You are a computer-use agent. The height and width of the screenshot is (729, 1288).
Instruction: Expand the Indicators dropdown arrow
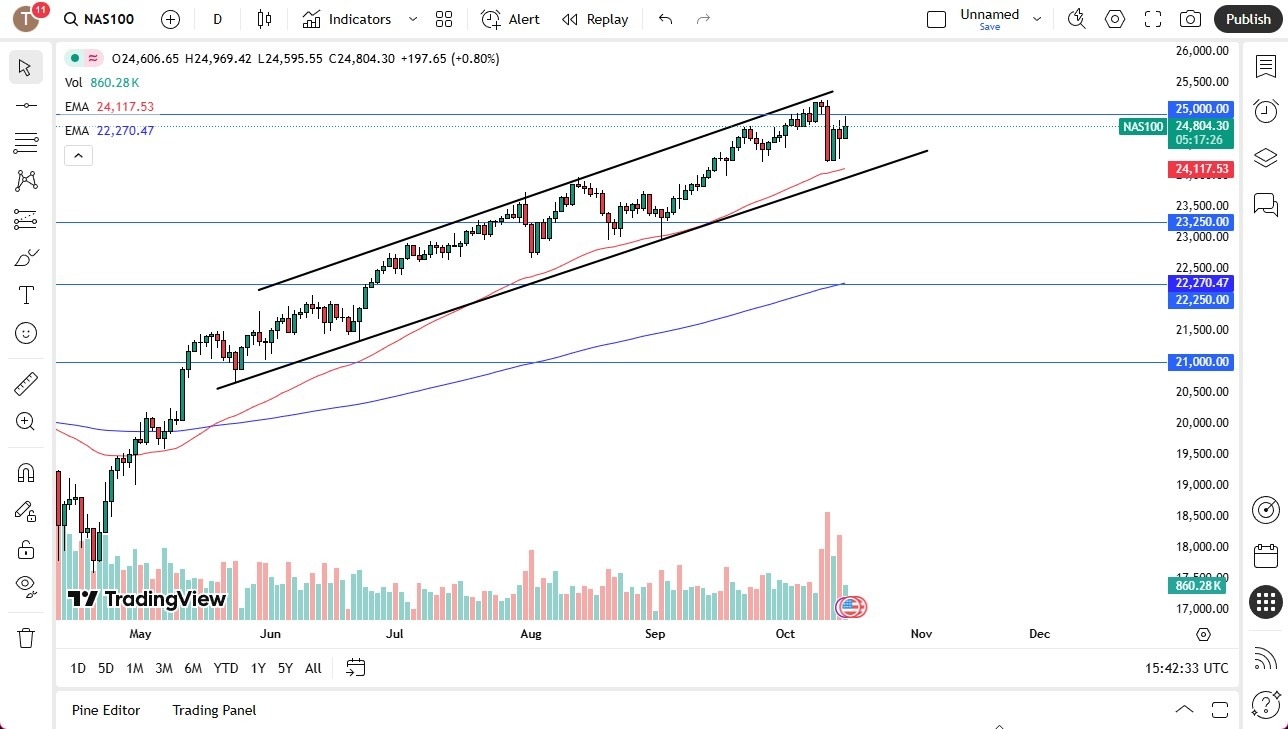pyautogui.click(x=411, y=19)
